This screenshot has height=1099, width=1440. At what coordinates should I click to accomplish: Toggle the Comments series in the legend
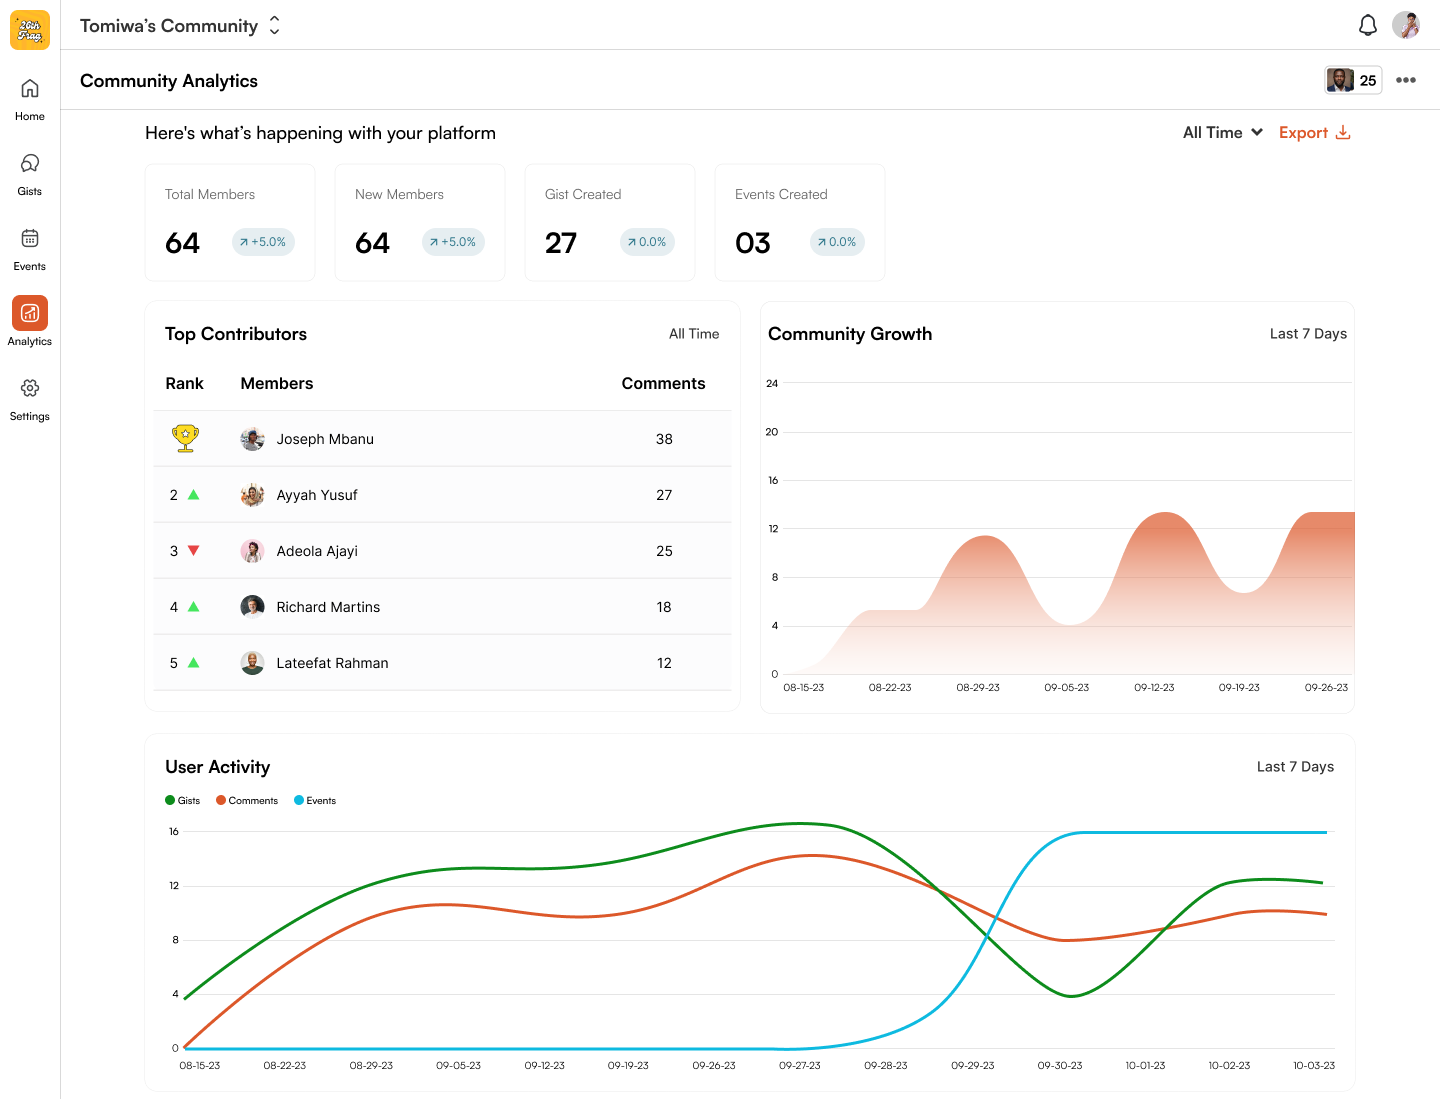247,800
